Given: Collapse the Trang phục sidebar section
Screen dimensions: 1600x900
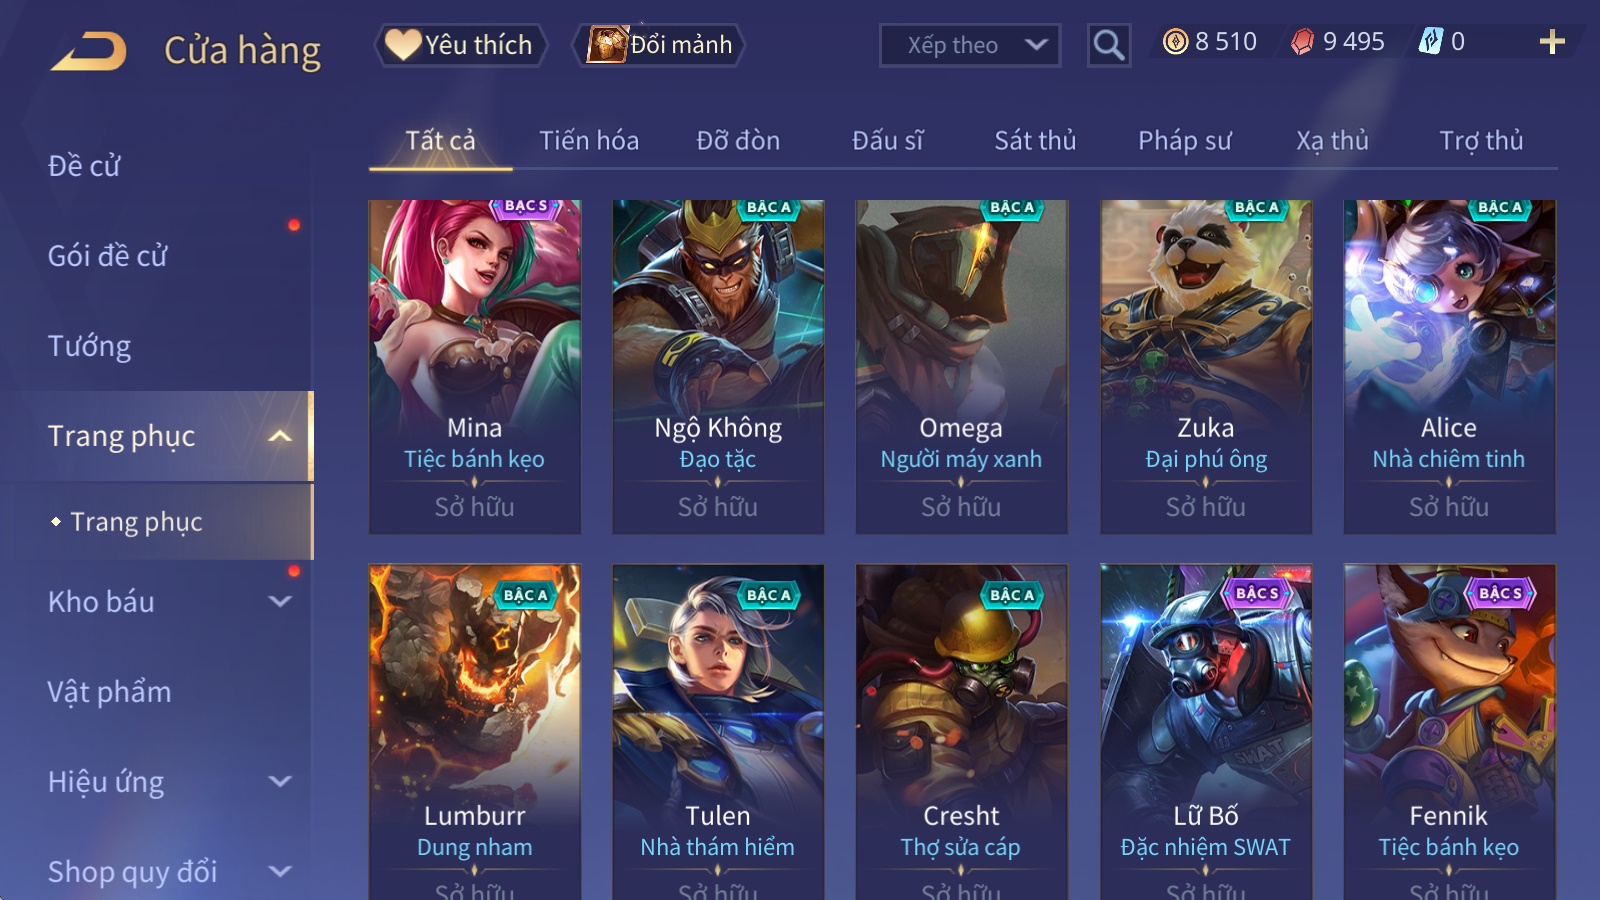Looking at the screenshot, I should click(x=280, y=436).
